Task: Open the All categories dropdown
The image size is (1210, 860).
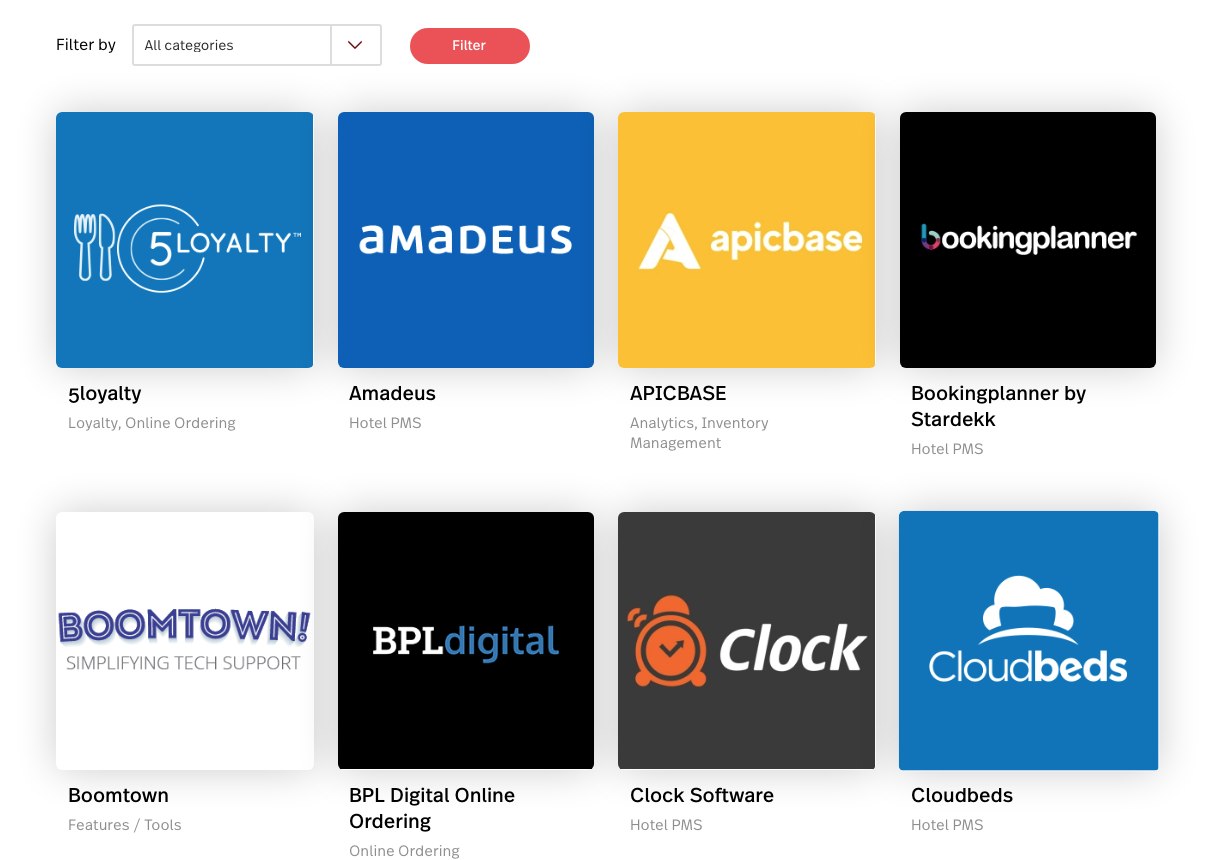Action: (x=257, y=45)
